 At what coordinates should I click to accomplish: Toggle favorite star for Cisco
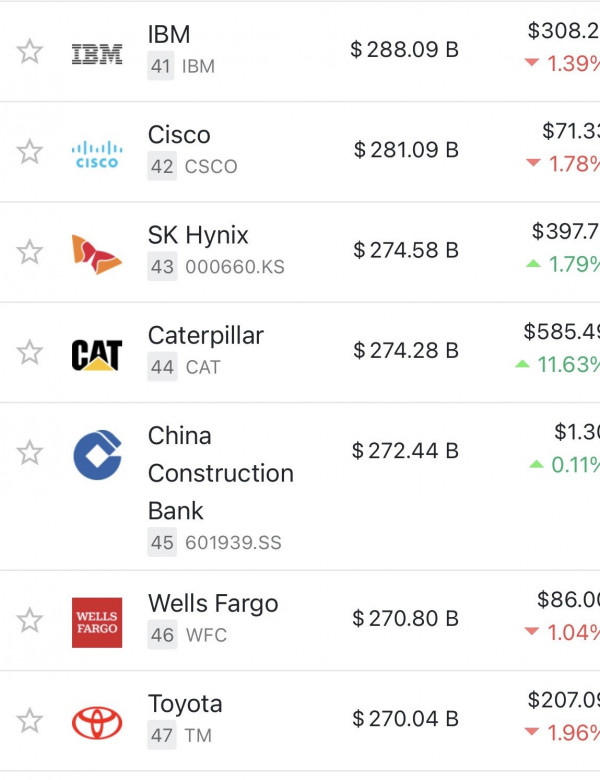30,152
